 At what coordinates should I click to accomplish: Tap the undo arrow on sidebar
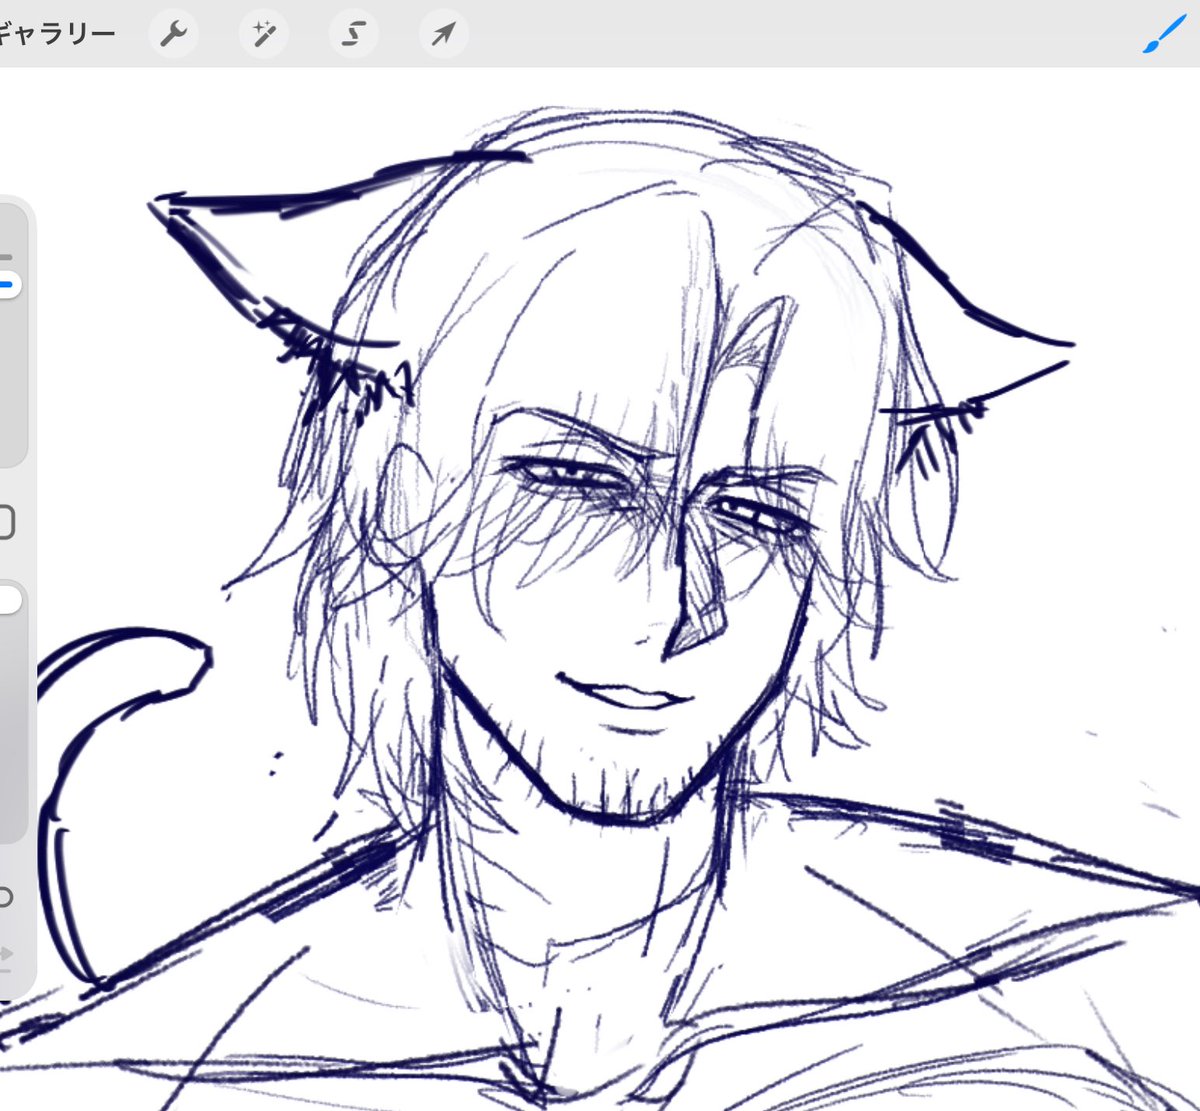tap(5, 897)
